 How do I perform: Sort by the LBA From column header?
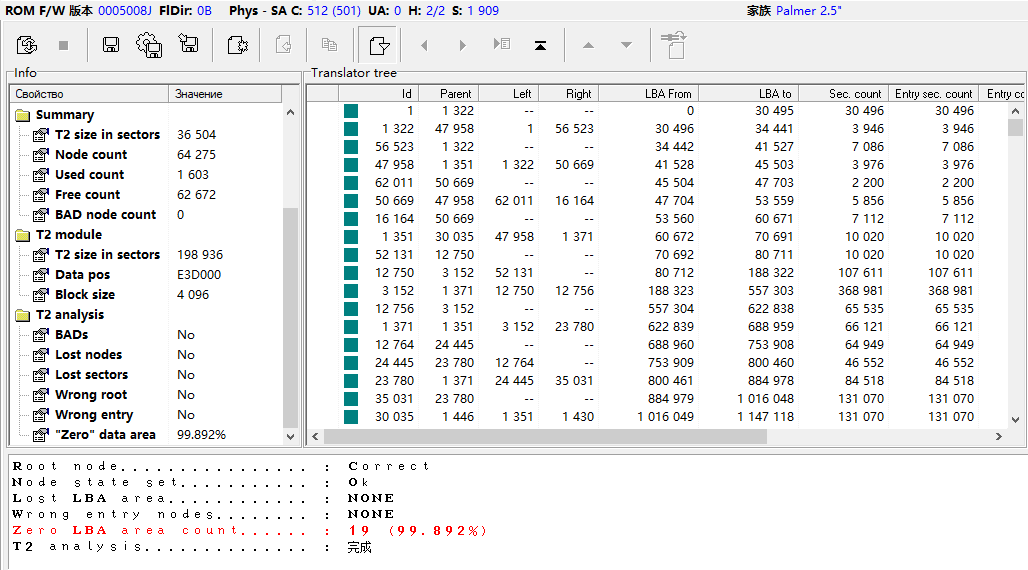click(x=648, y=94)
